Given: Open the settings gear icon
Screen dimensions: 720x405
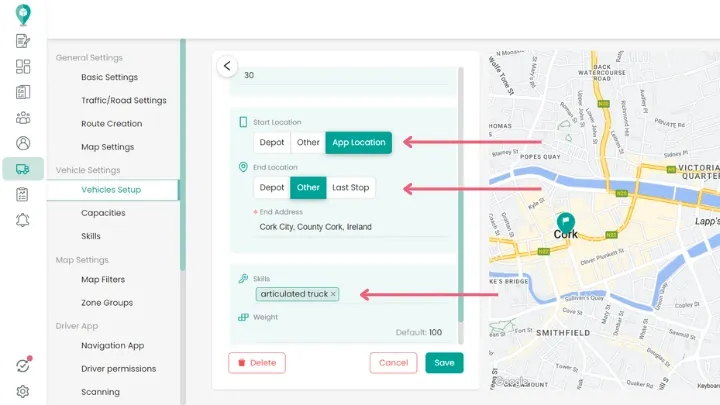Looking at the screenshot, I should coord(23,391).
